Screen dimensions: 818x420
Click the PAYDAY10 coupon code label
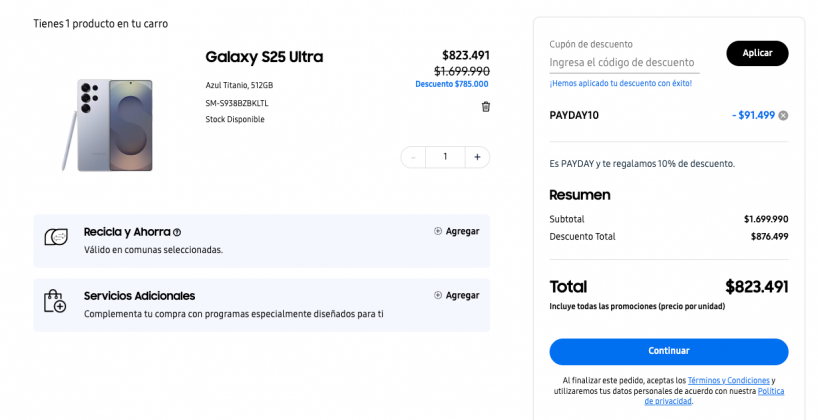574,115
